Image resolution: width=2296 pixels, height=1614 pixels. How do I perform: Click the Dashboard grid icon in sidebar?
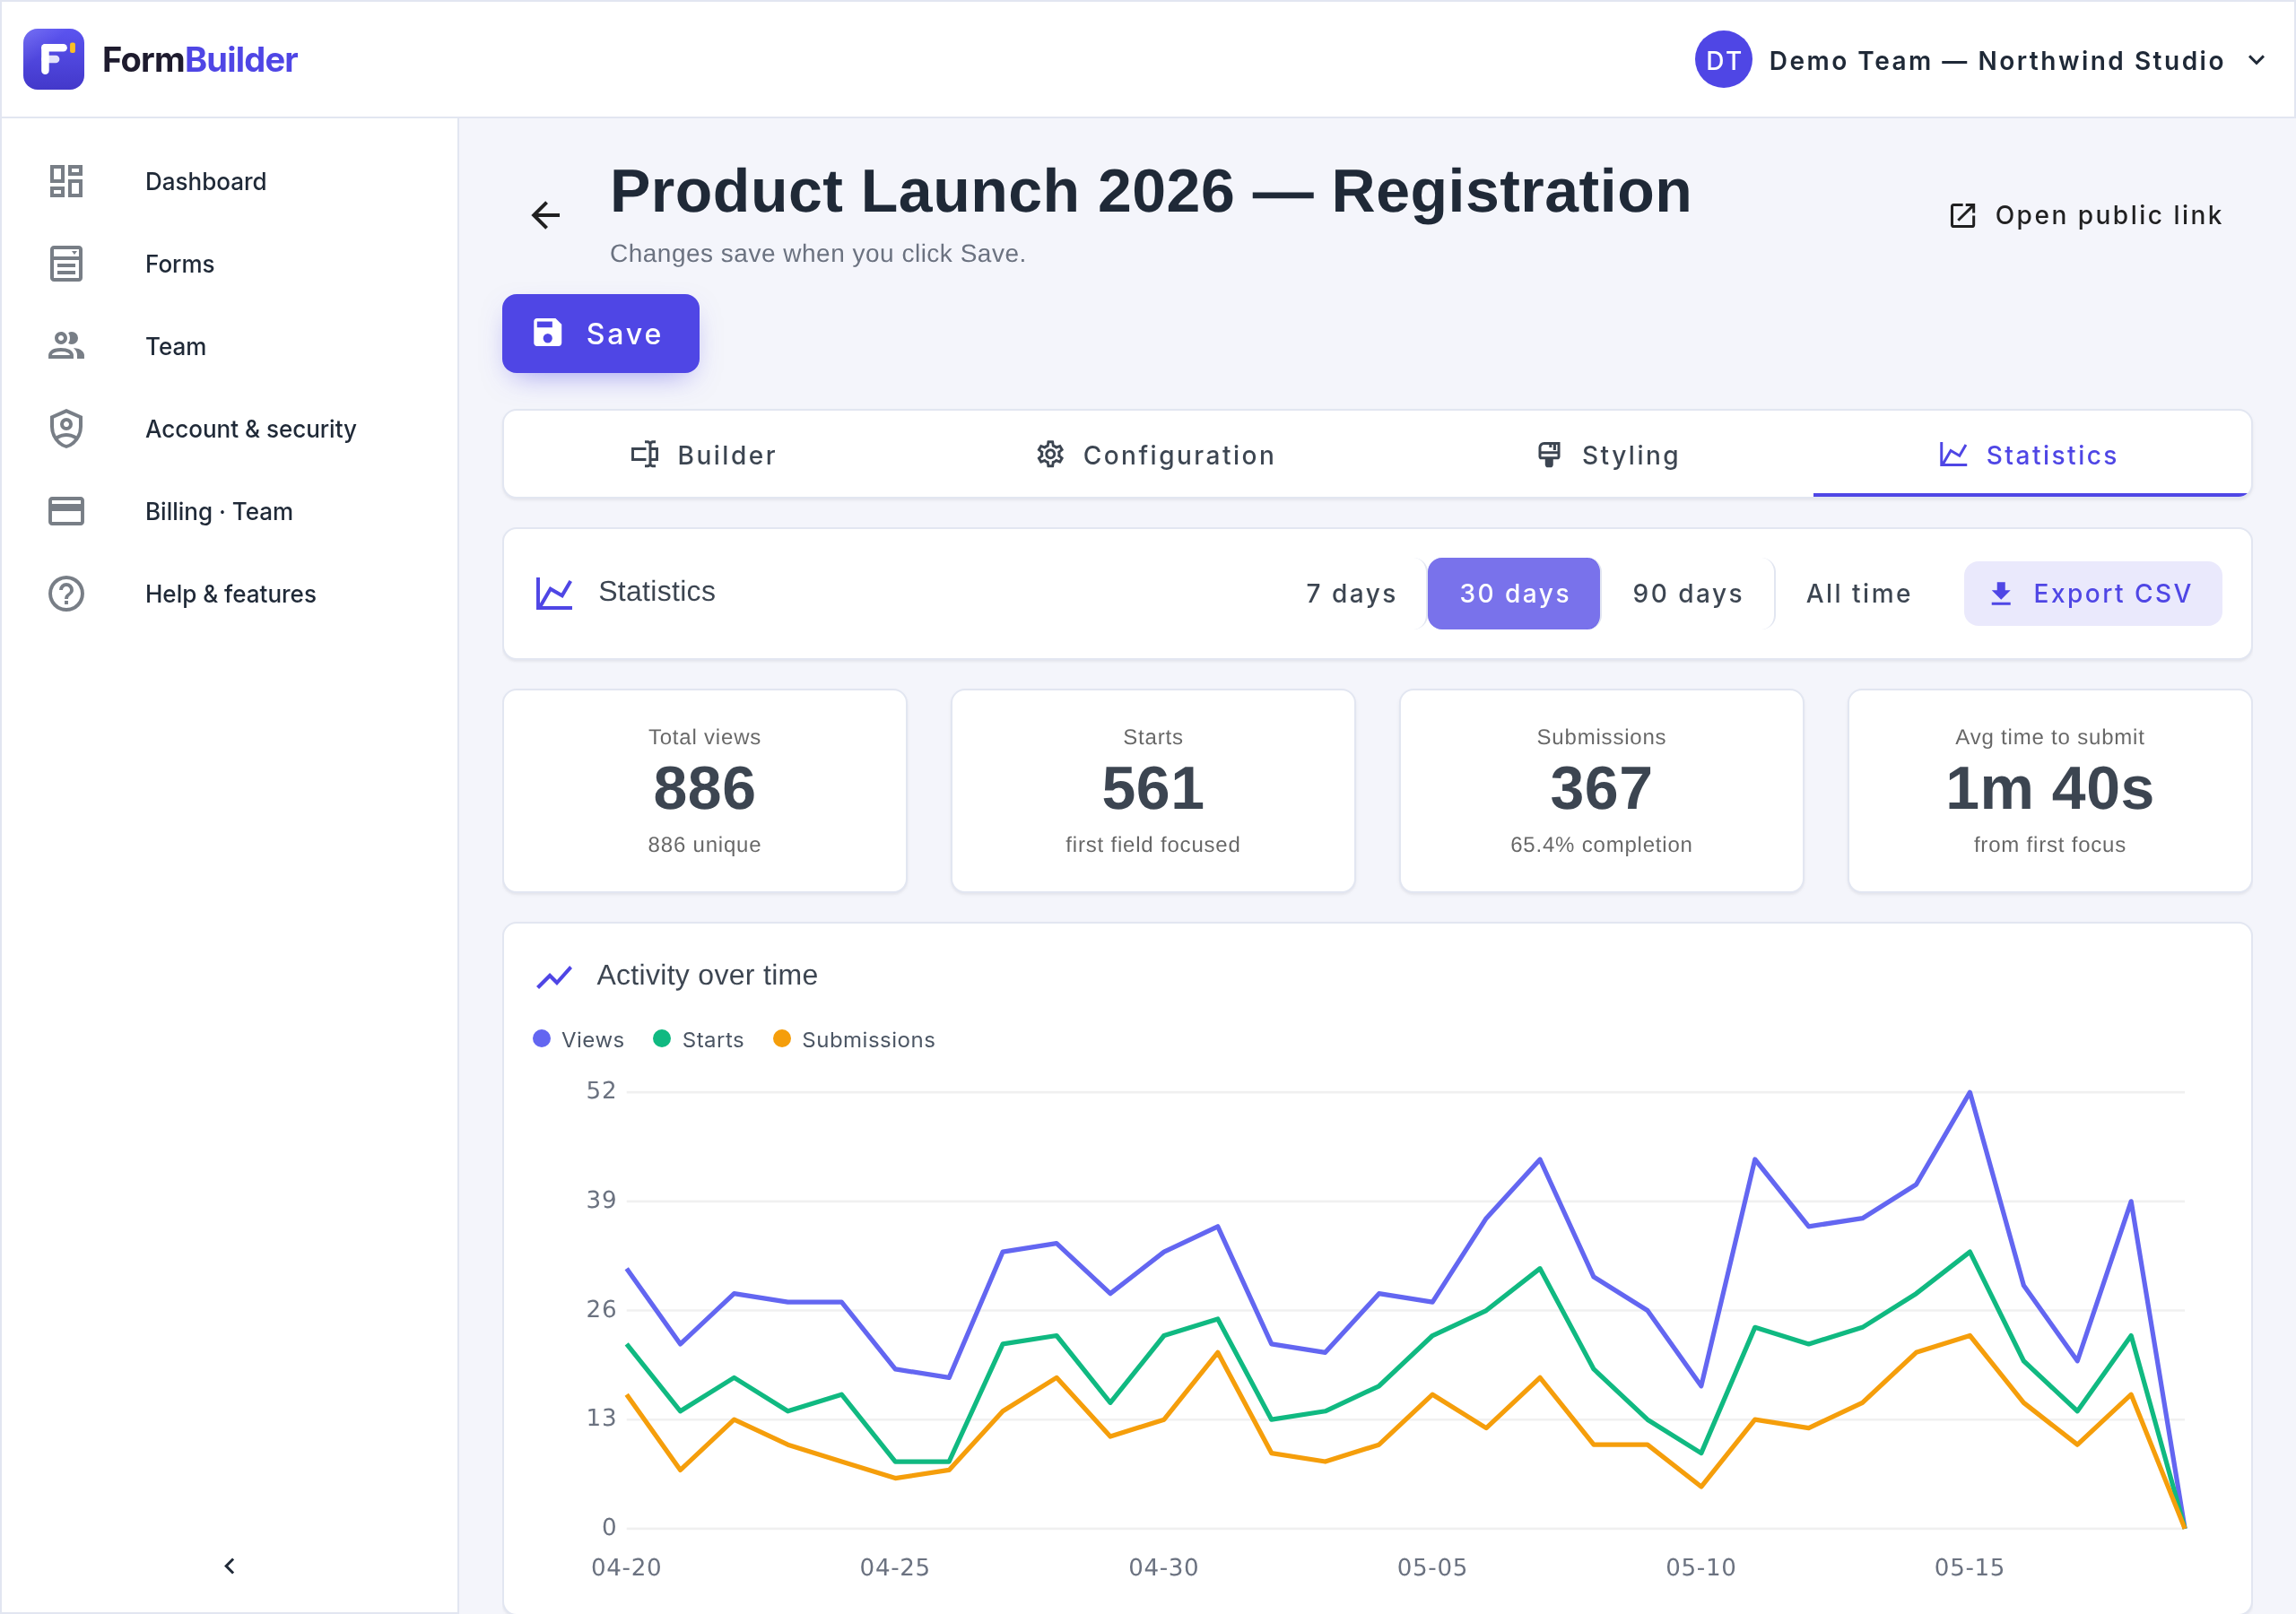coord(66,181)
